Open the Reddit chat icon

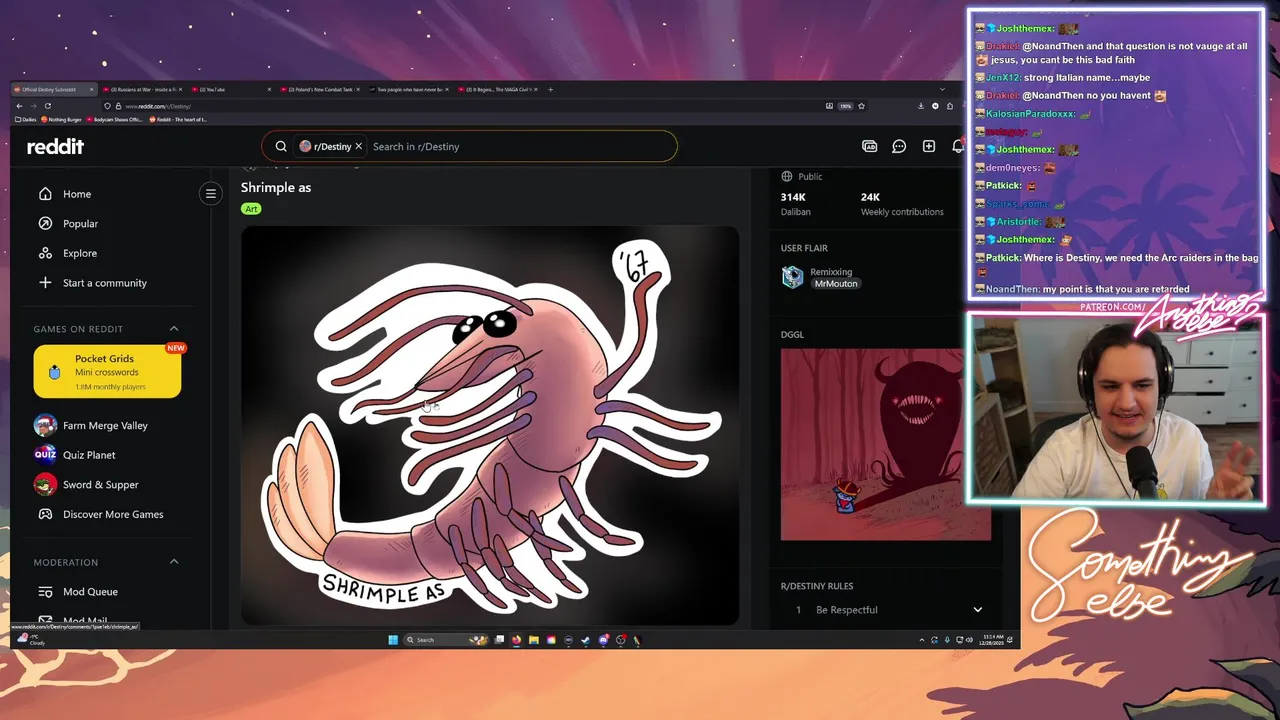[x=899, y=146]
